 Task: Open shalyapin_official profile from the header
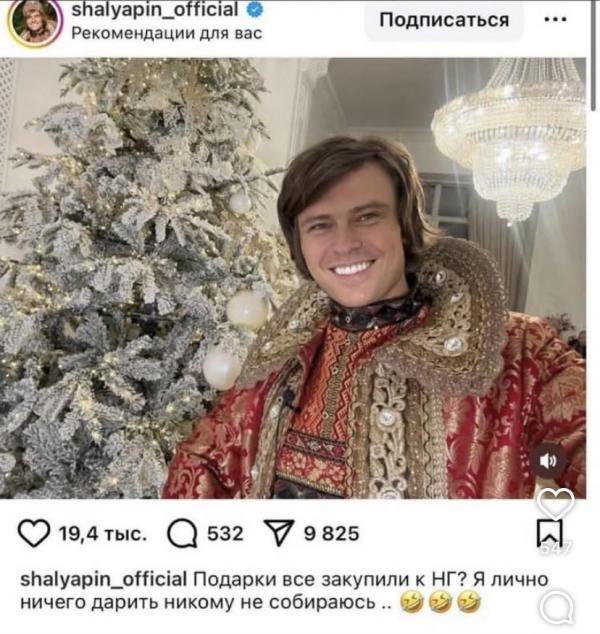(x=155, y=10)
